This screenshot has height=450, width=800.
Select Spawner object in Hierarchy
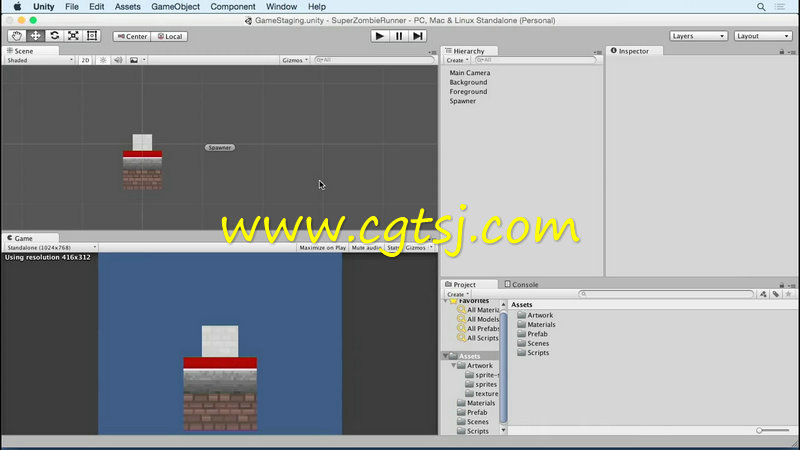(462, 101)
